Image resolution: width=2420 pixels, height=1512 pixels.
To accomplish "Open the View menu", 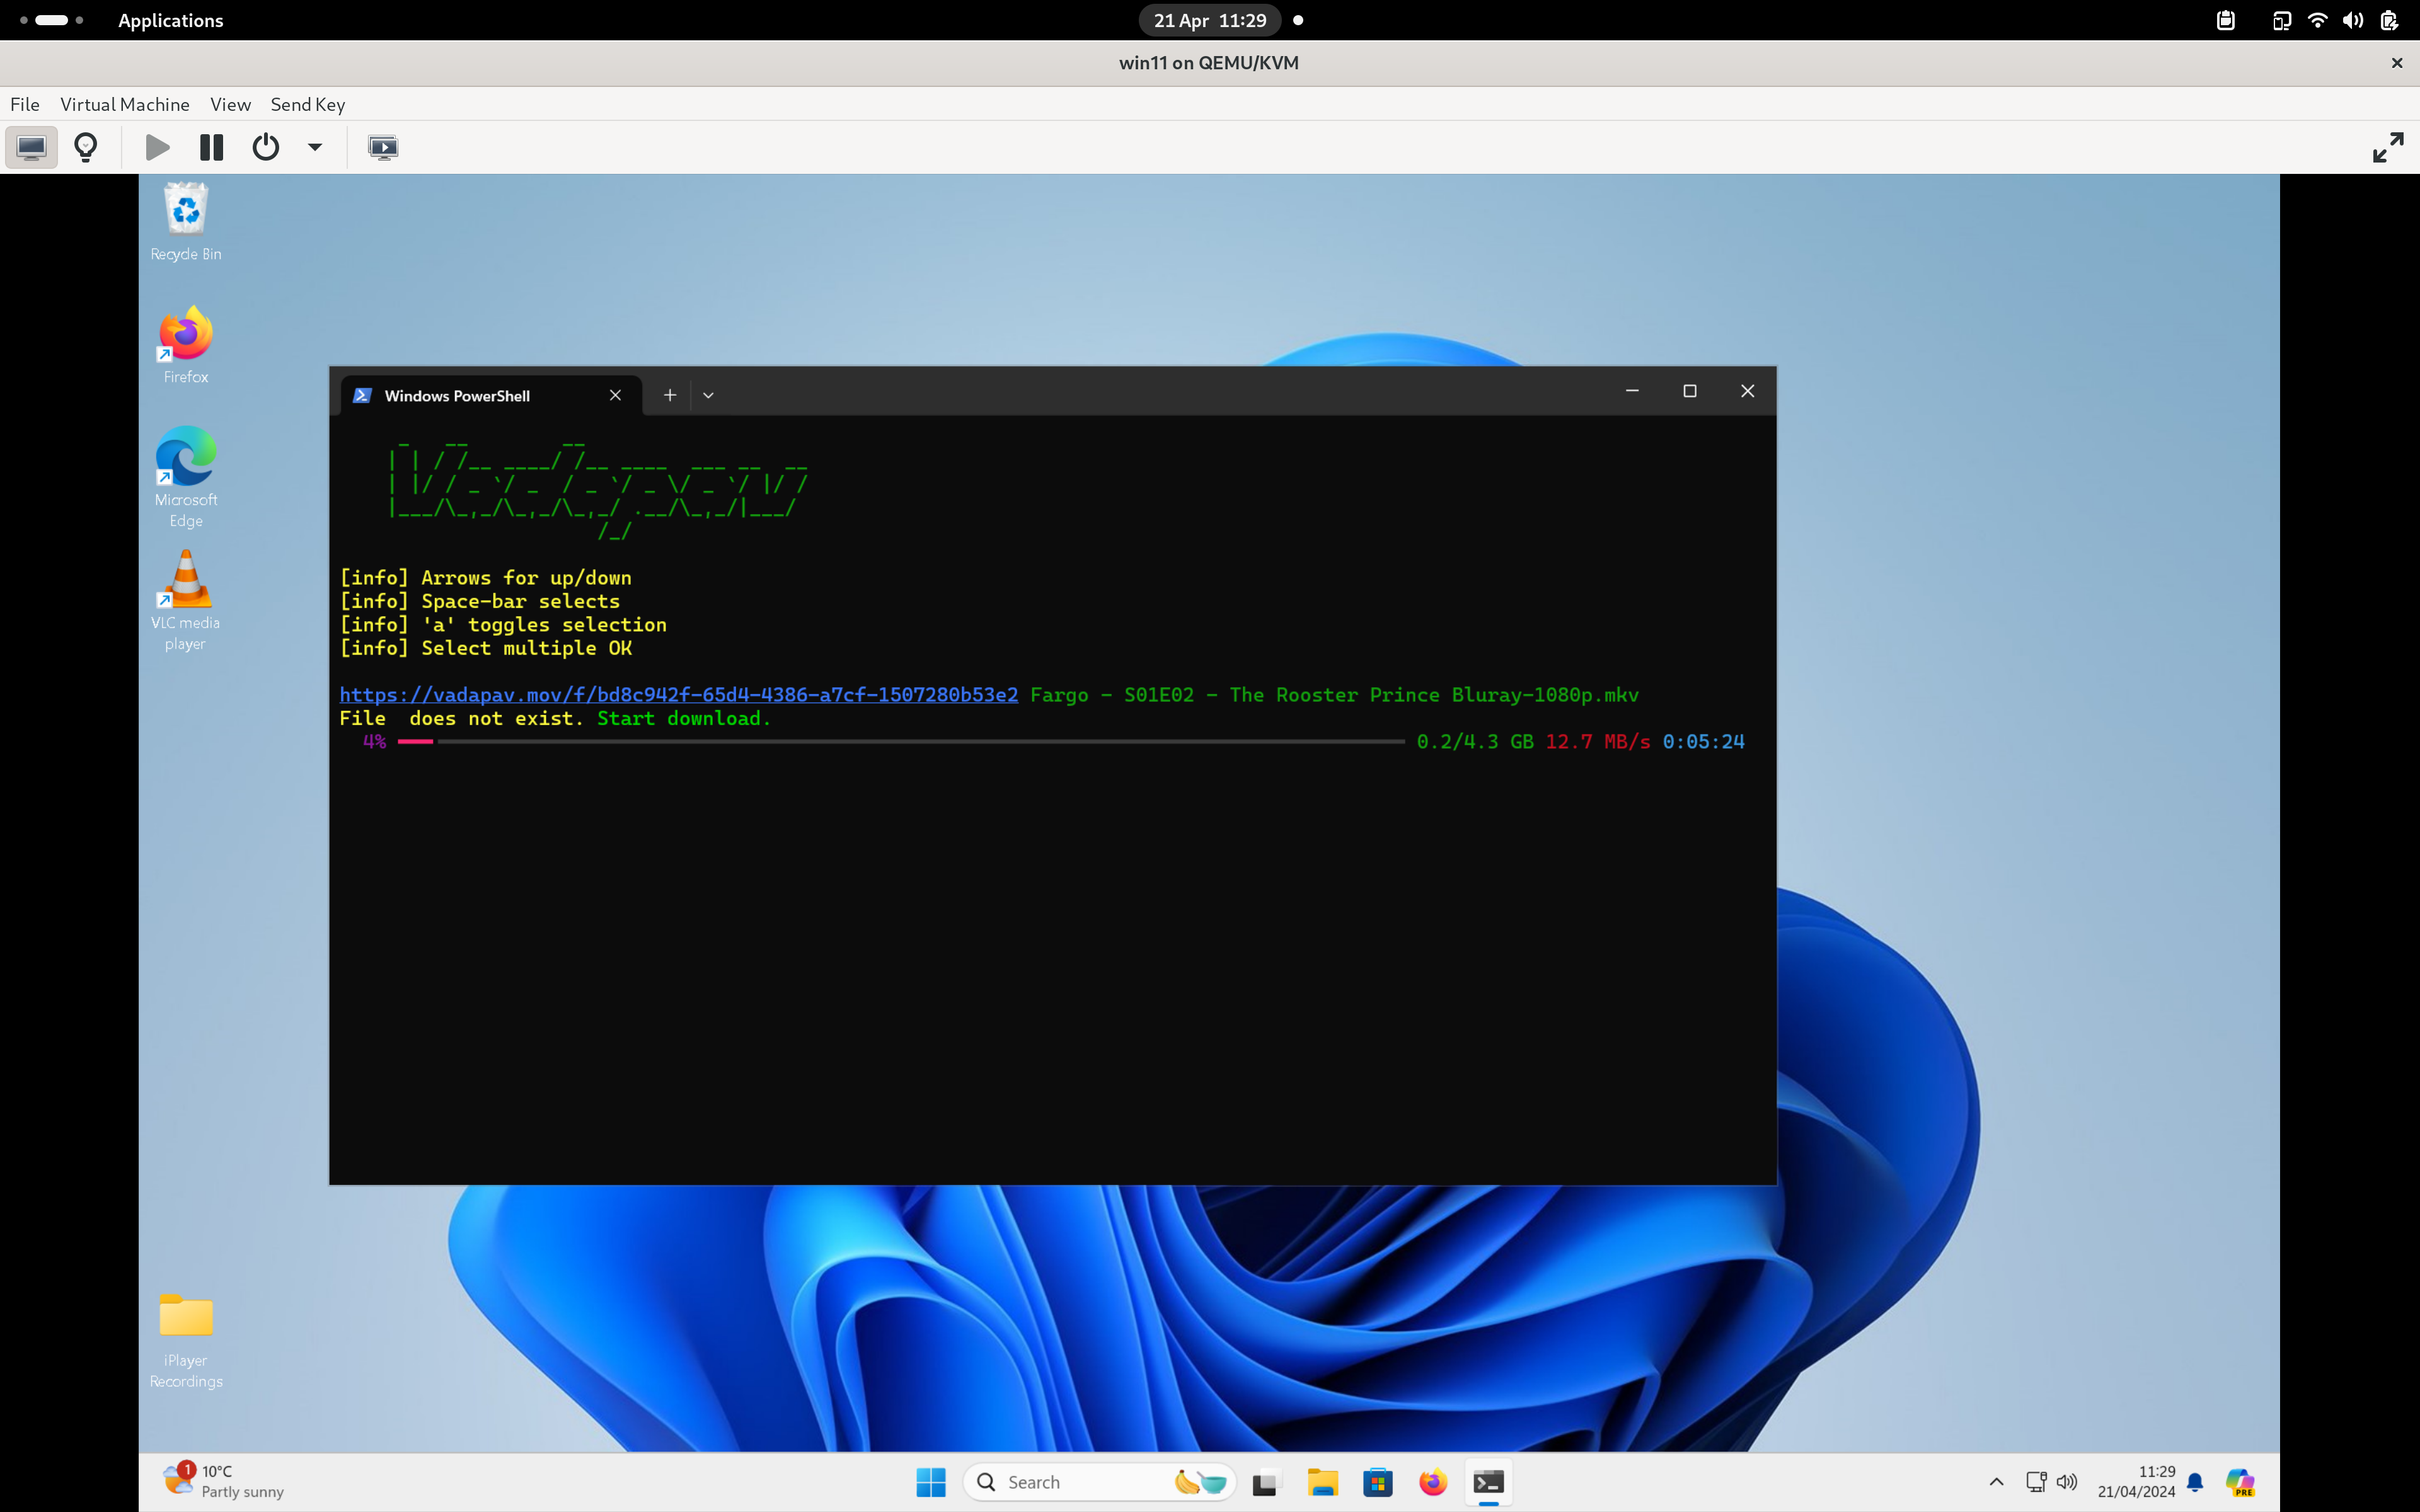I will (230, 104).
